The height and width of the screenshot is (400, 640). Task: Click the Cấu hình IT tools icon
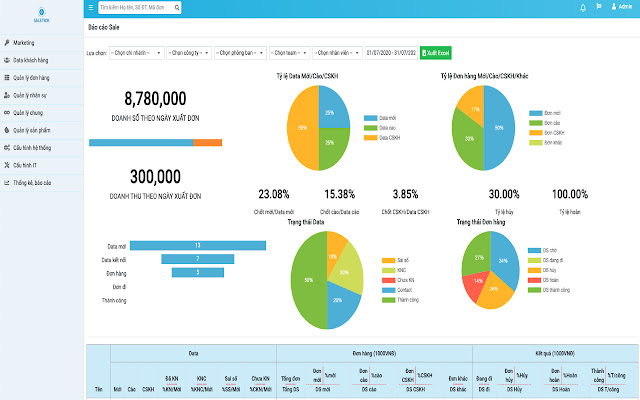pyautogui.click(x=7, y=165)
